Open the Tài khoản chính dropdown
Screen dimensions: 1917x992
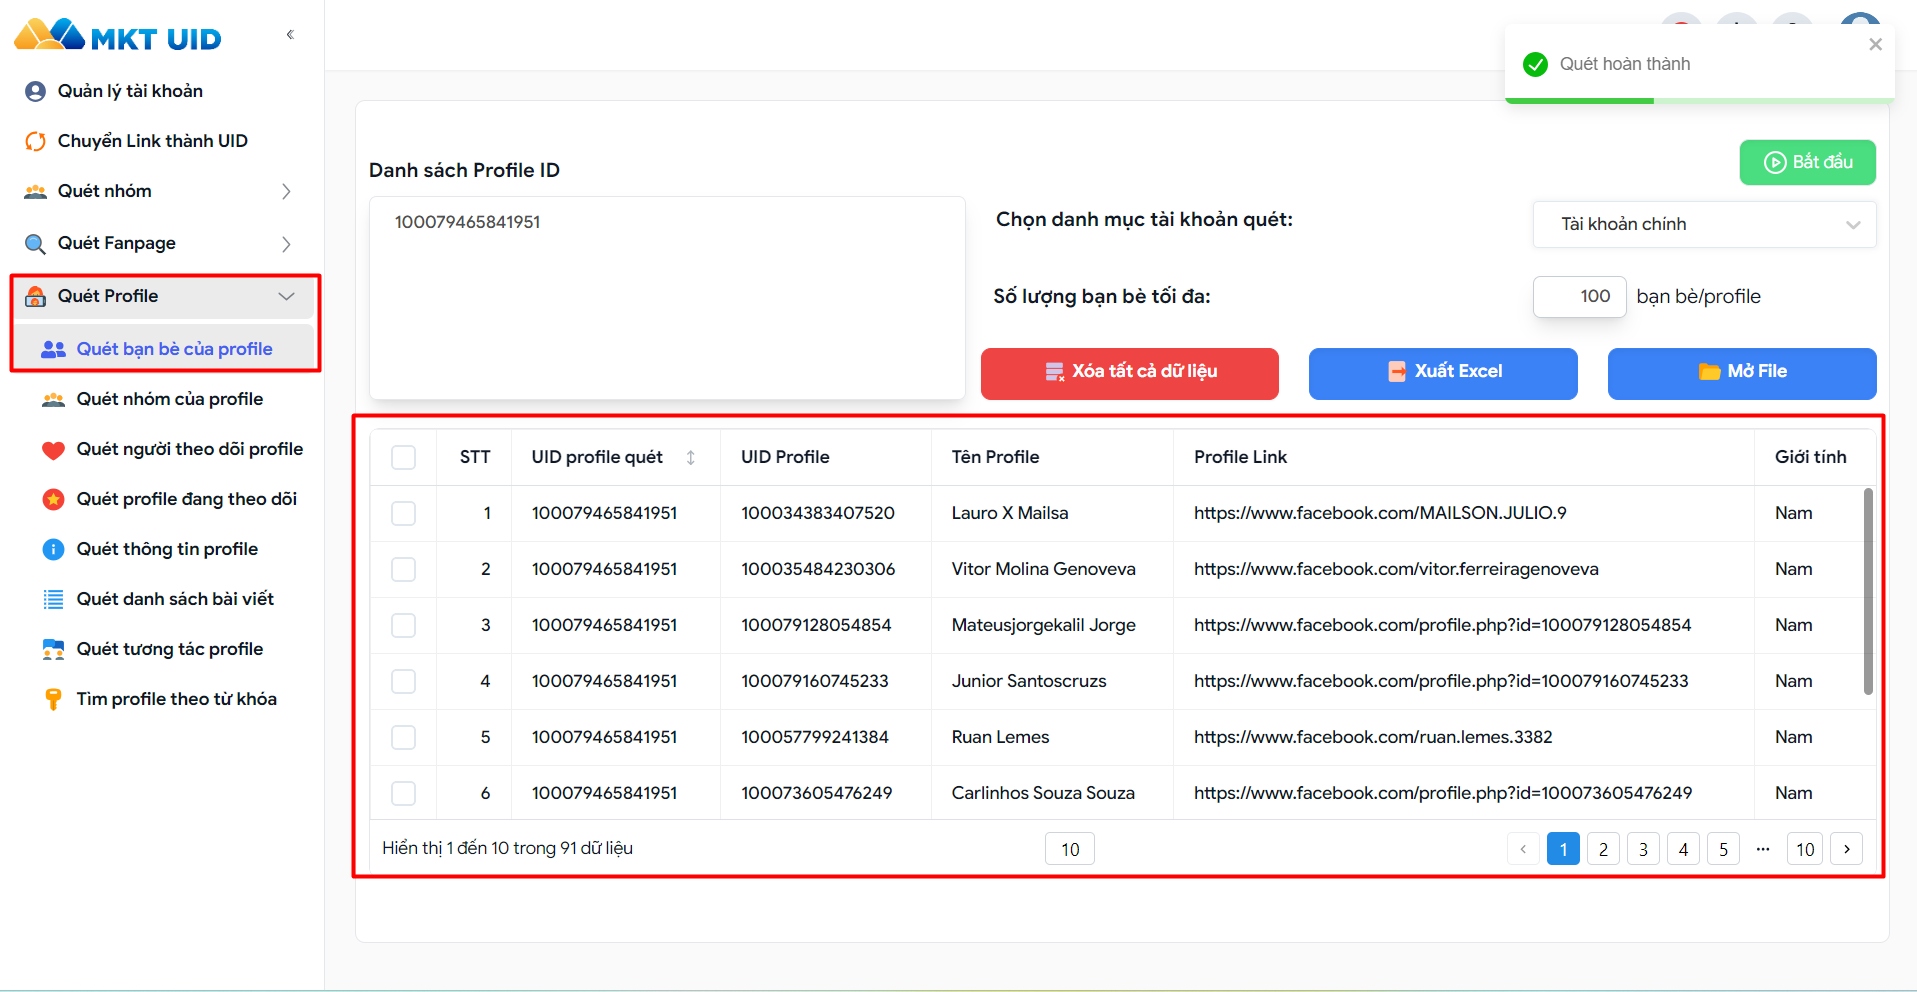(1704, 224)
